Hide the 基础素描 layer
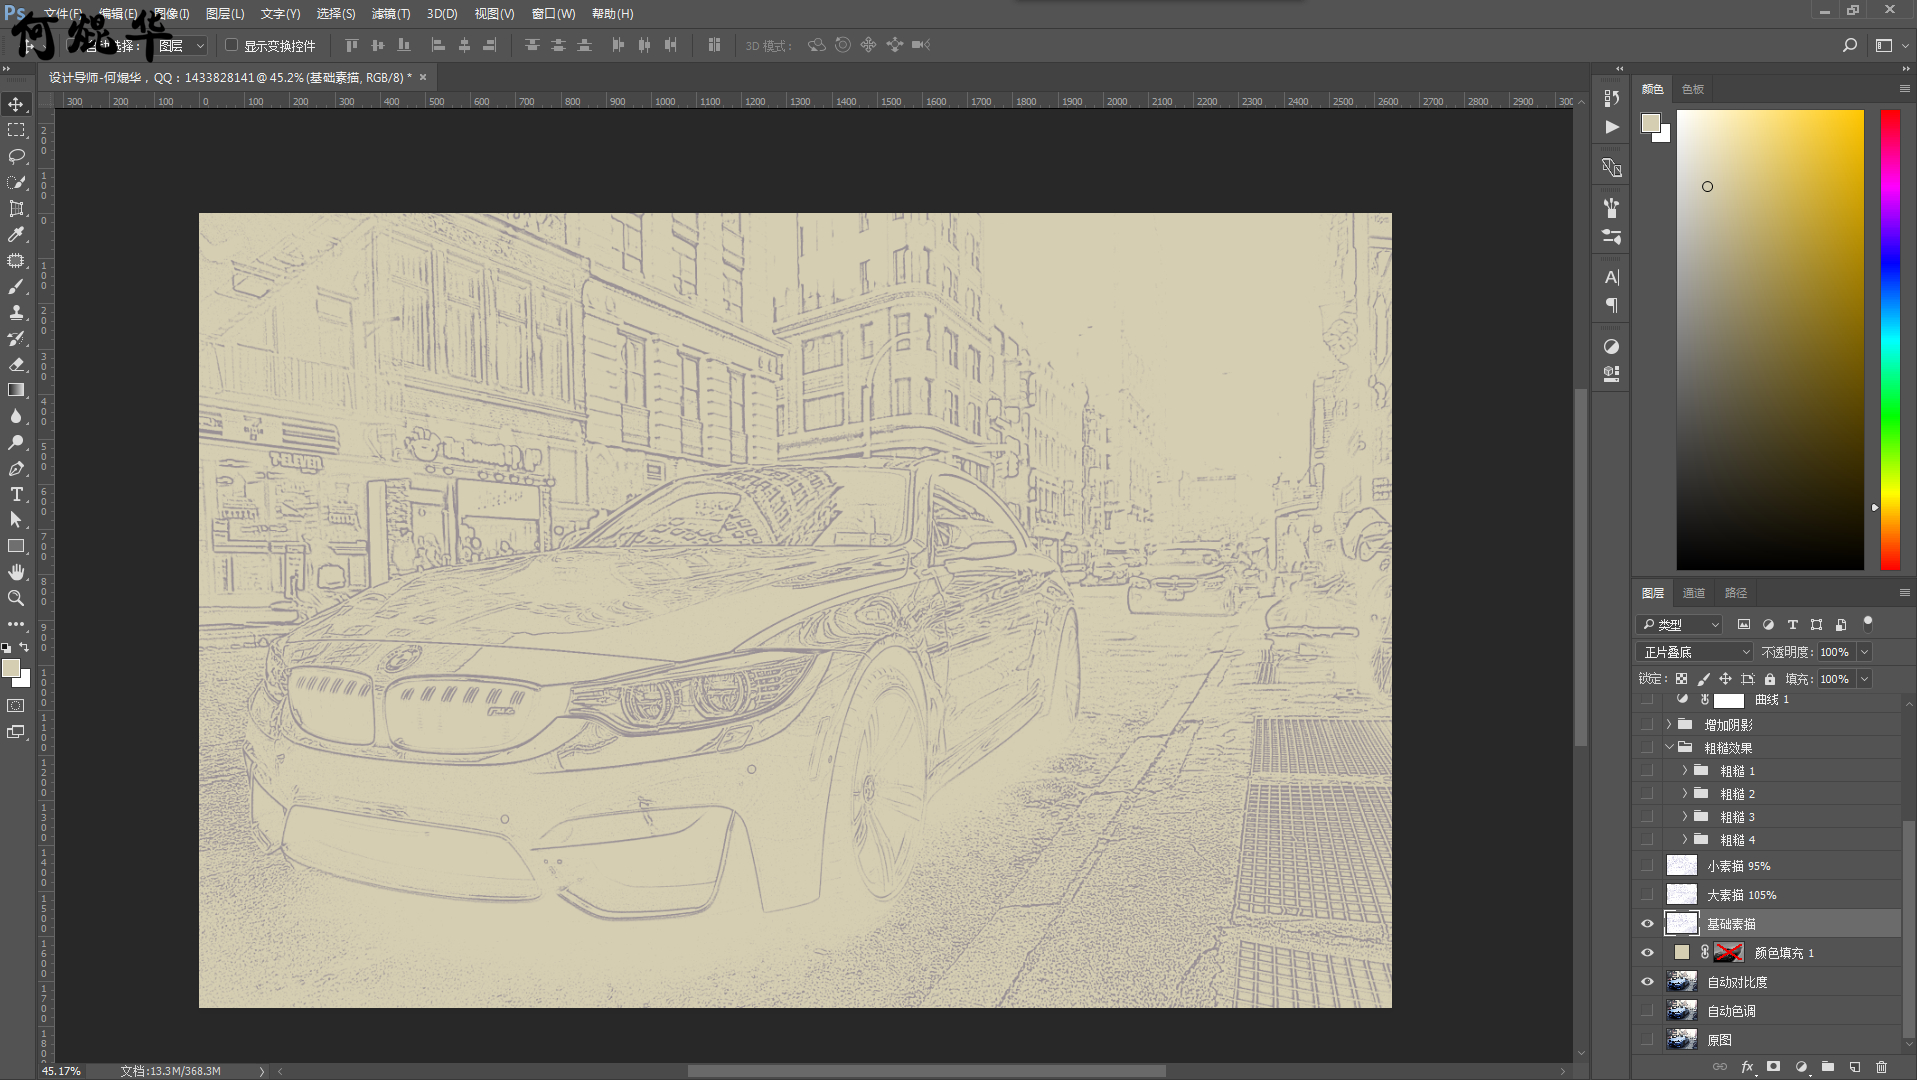This screenshot has height=1080, width=1917. pos(1647,924)
